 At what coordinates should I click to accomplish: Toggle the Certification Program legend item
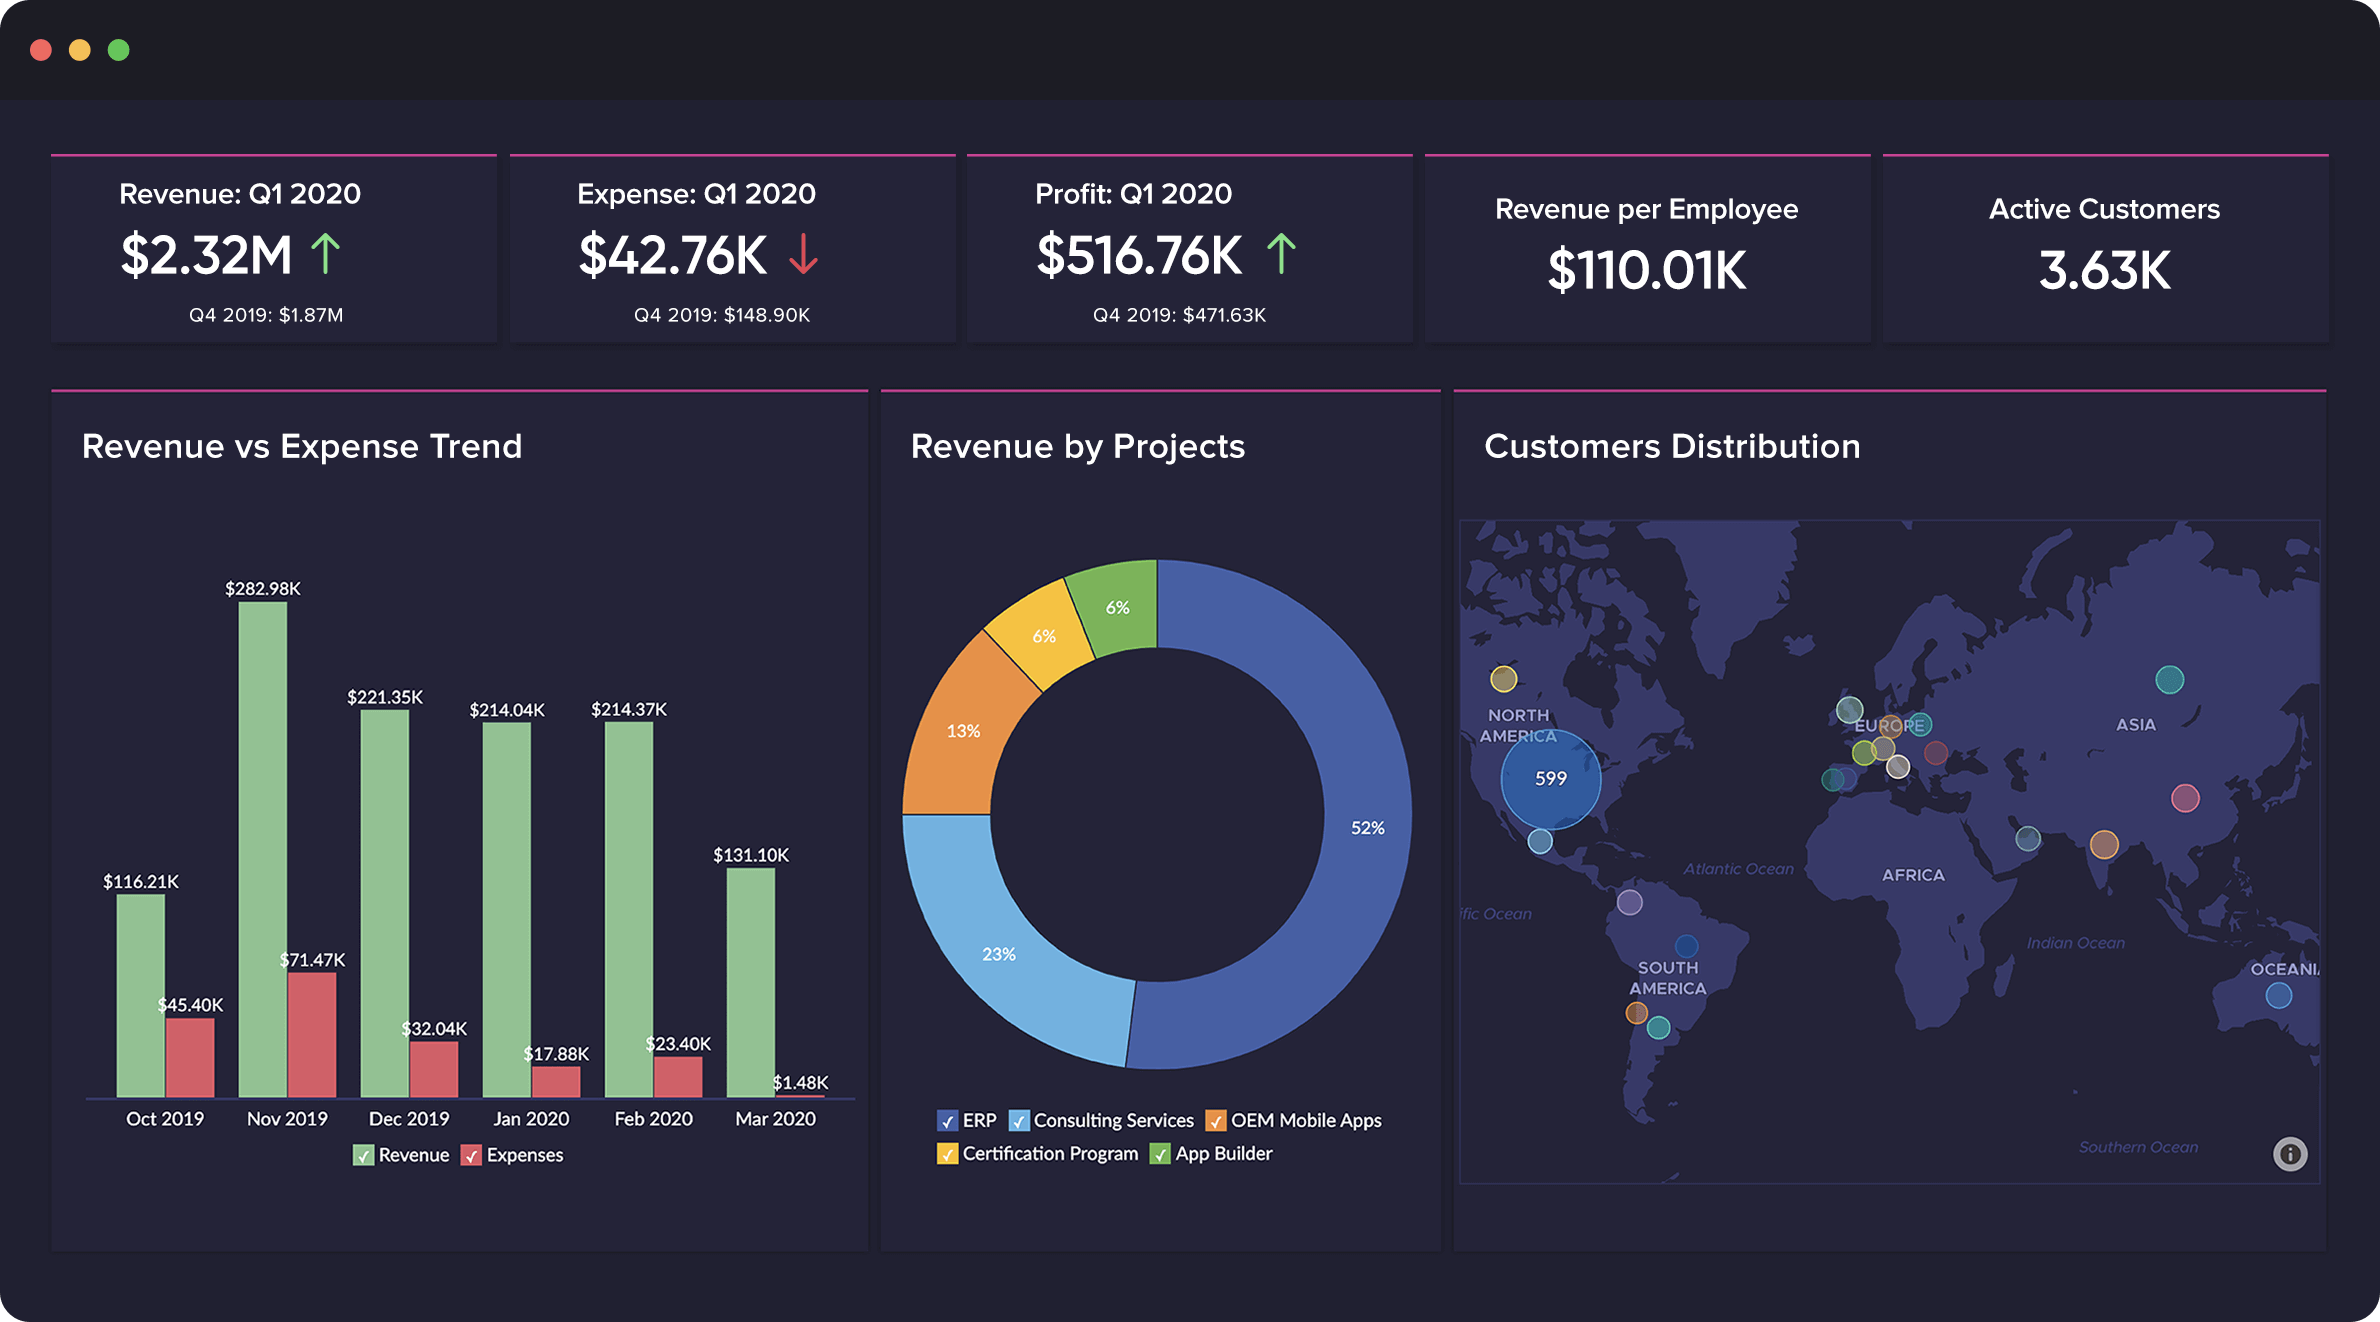click(947, 1154)
